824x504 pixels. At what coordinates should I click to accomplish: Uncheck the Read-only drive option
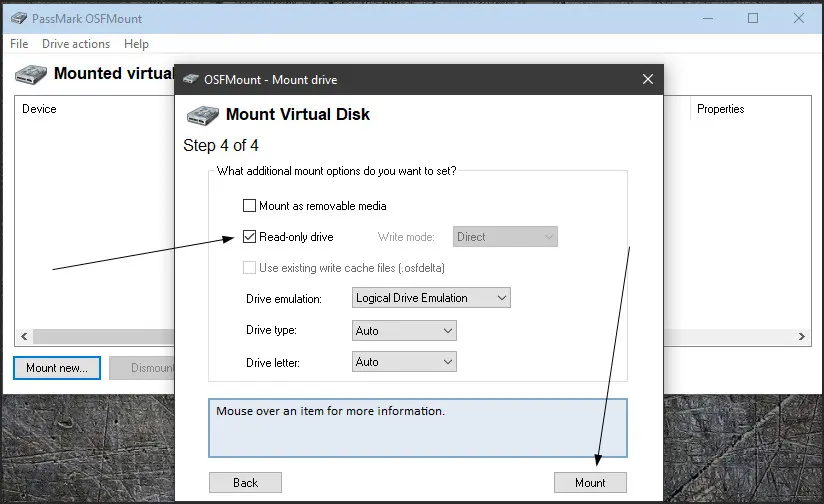pos(249,236)
